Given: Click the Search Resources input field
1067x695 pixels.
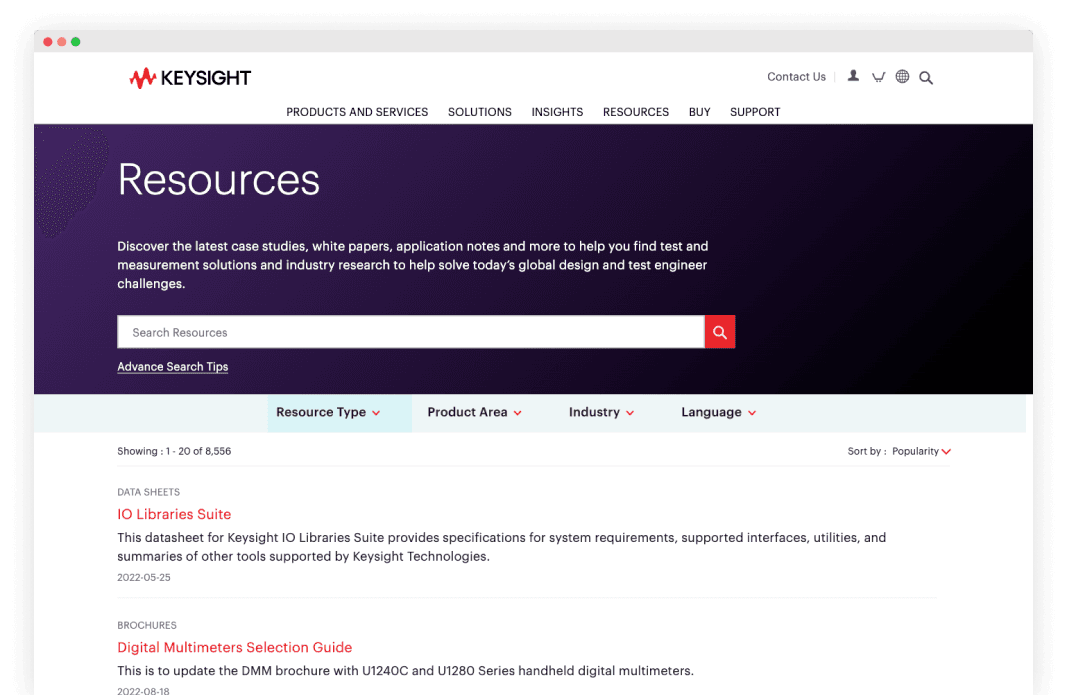Looking at the screenshot, I should 411,332.
